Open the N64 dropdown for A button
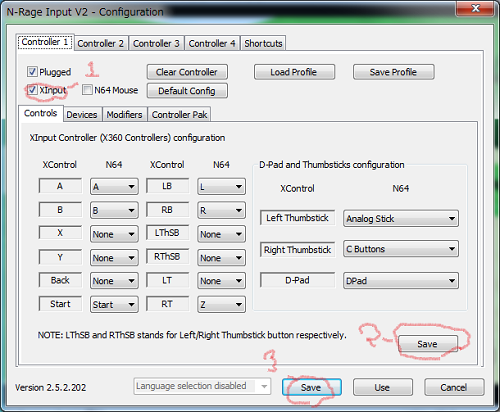Viewport: 500px width, 412px height. pyautogui.click(x=114, y=187)
